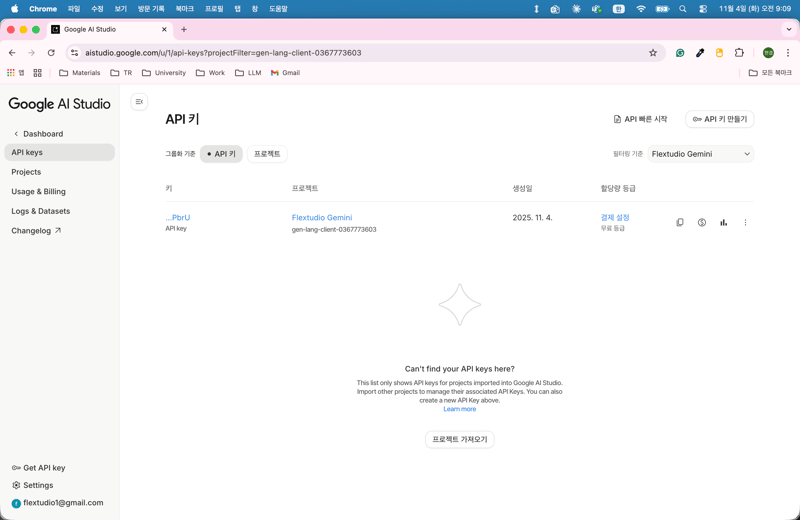This screenshot has width=800, height=520.
Task: Open the 방문 기록 menu
Action: coord(151,9)
